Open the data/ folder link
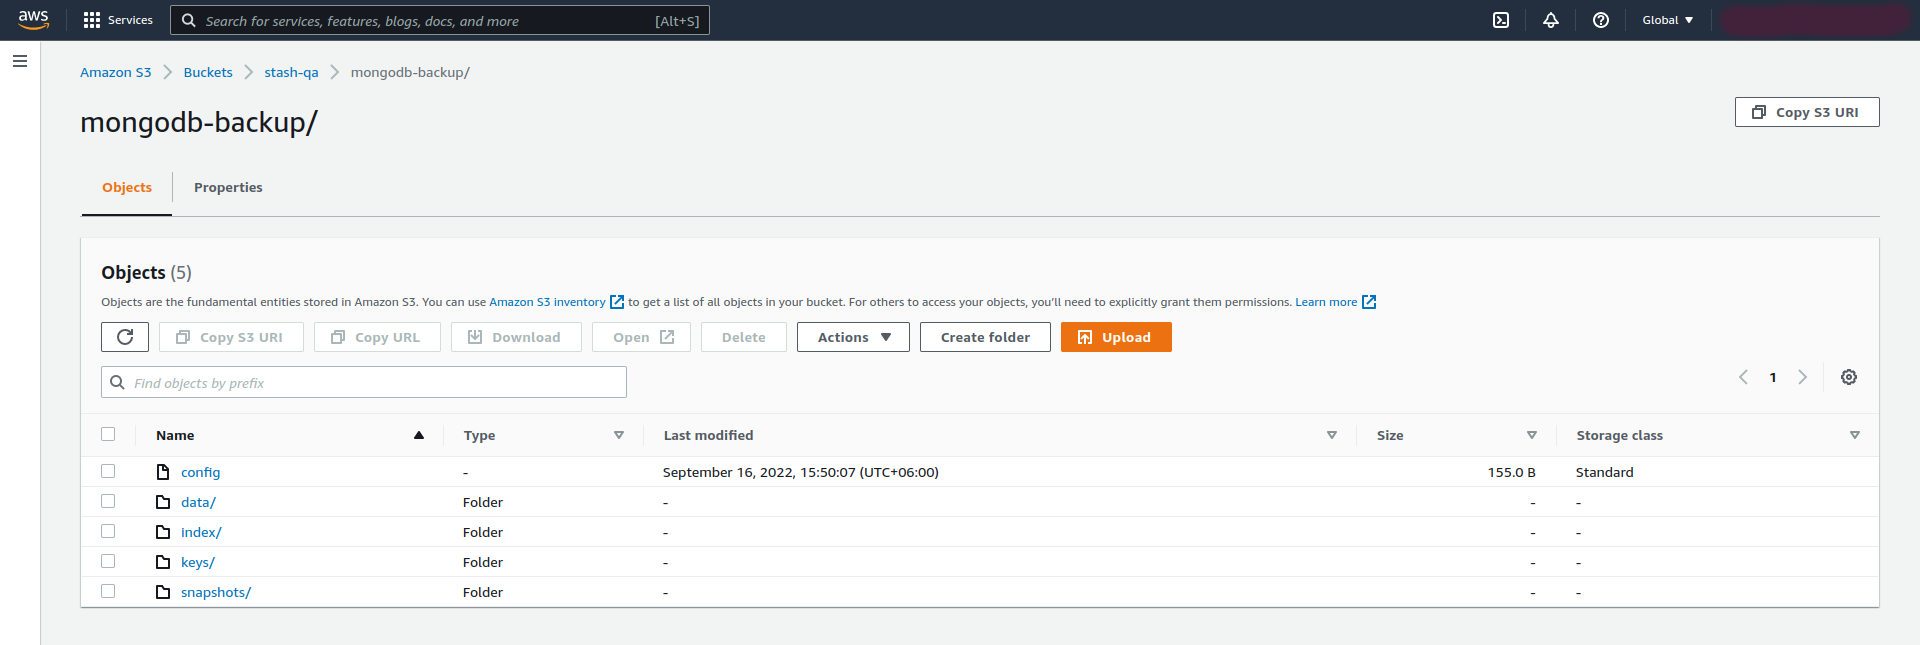This screenshot has width=1920, height=645. 198,502
